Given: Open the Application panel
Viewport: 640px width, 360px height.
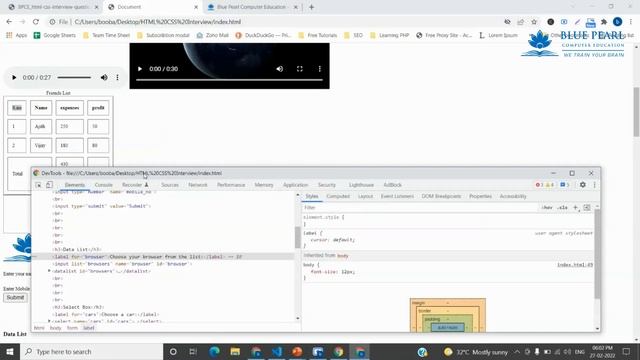Looking at the screenshot, I should (x=296, y=185).
